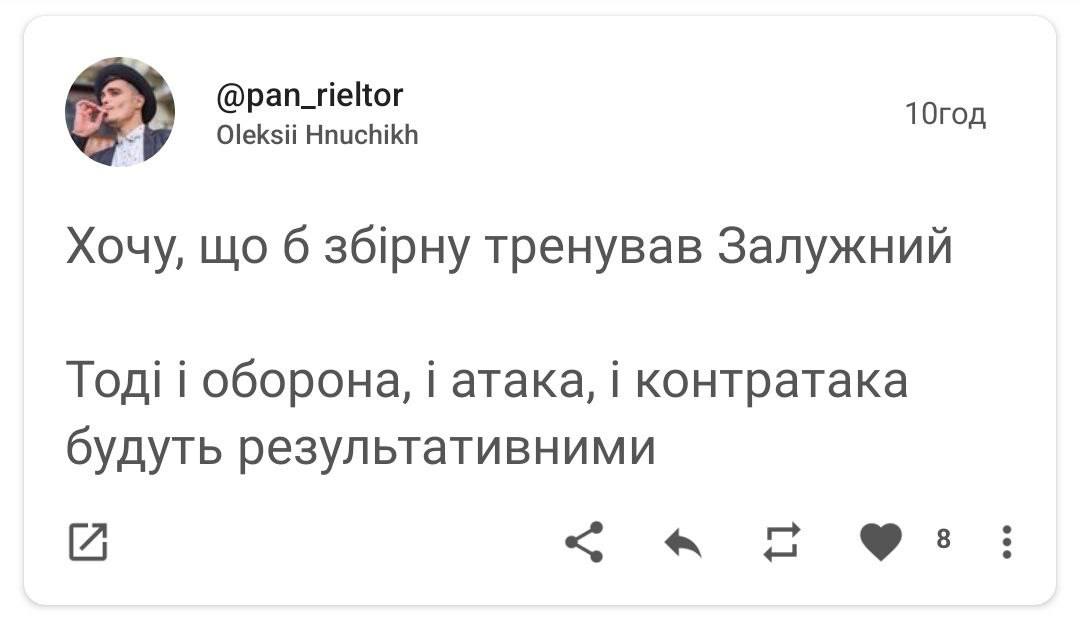Click the share network nodes icon
The height and width of the screenshot is (621, 1080).
pos(583,540)
